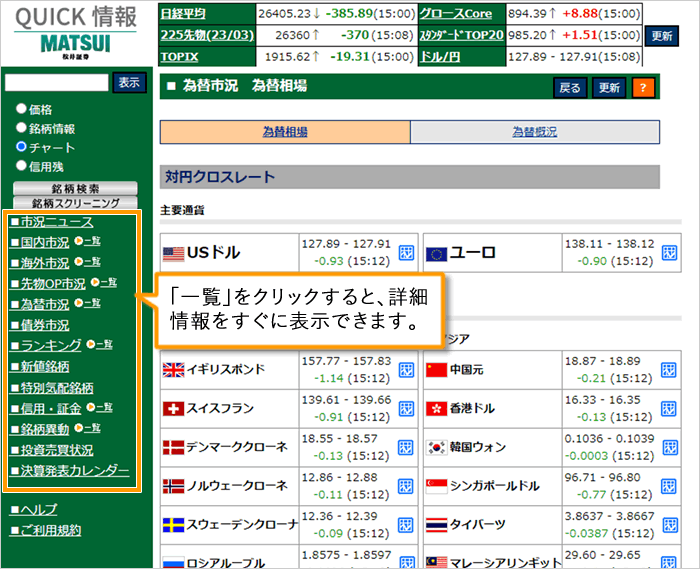The width and height of the screenshot is (700, 569).
Task: Open the グロースCore index link
Action: tap(456, 14)
